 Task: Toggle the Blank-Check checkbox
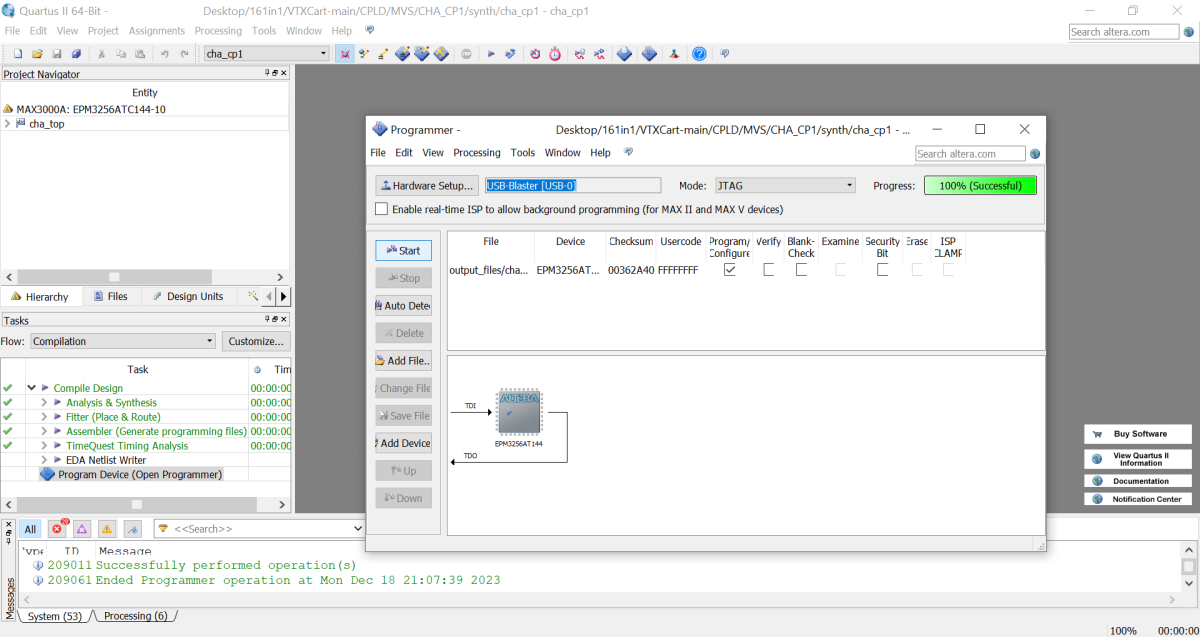tap(801, 270)
